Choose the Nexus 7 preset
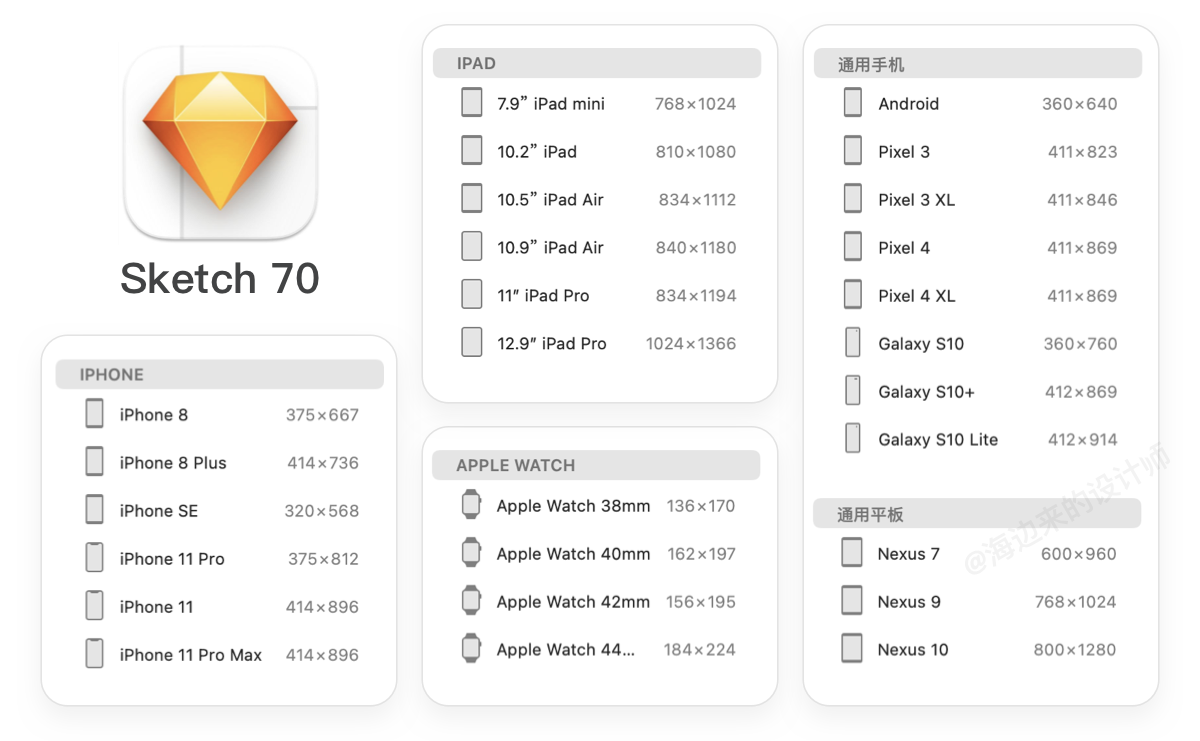1200x741 pixels. click(x=978, y=553)
